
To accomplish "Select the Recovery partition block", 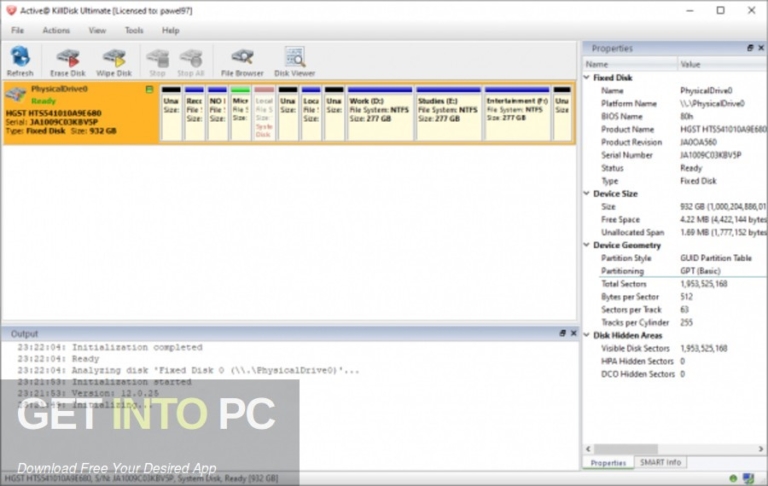I will coord(194,114).
